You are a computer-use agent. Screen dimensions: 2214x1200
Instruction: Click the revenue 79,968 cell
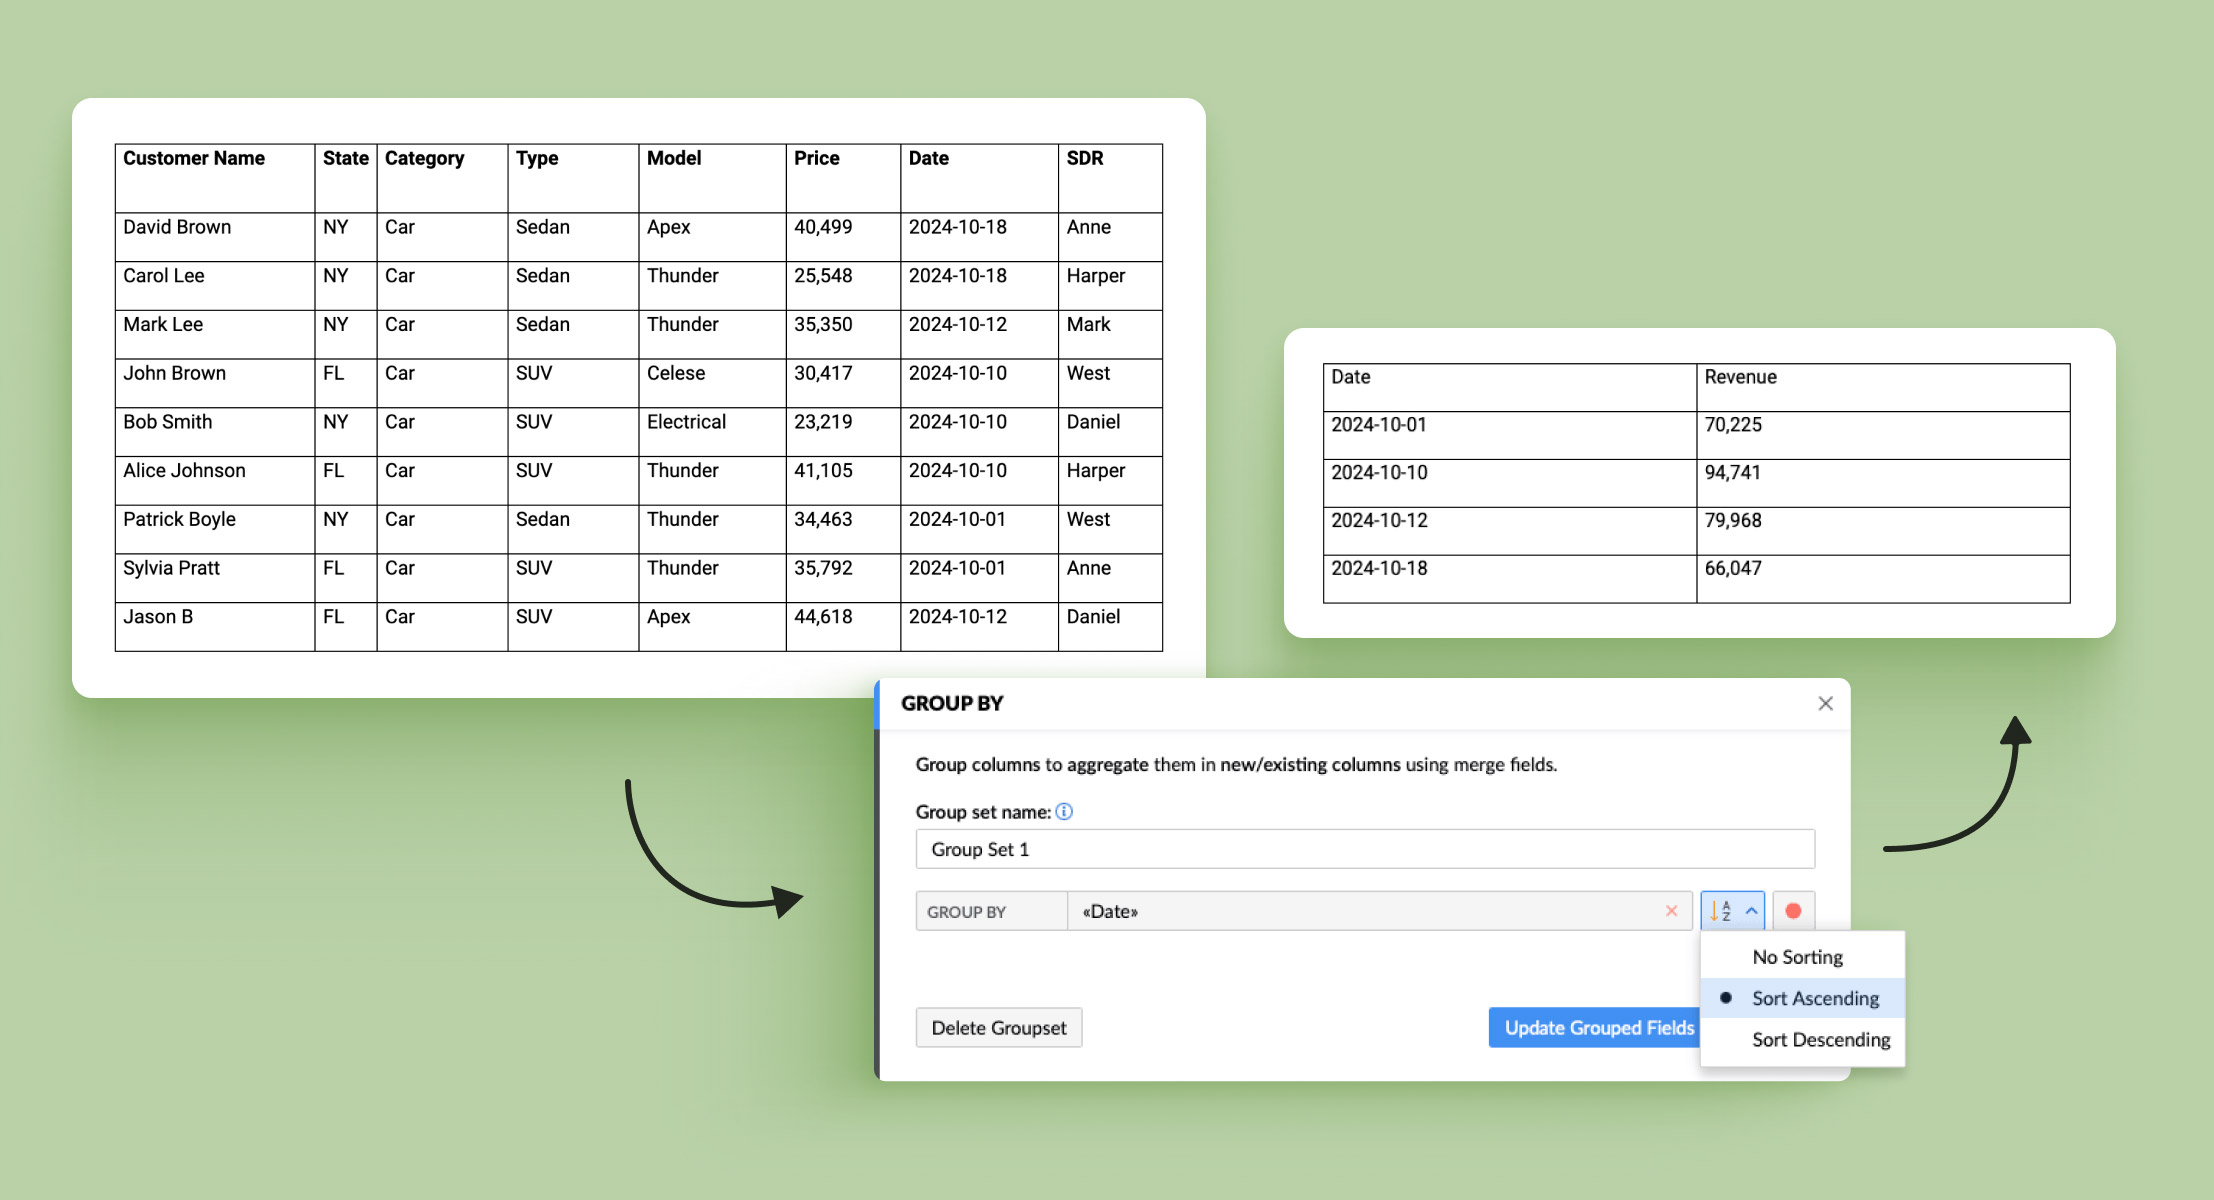[x=1883, y=531]
